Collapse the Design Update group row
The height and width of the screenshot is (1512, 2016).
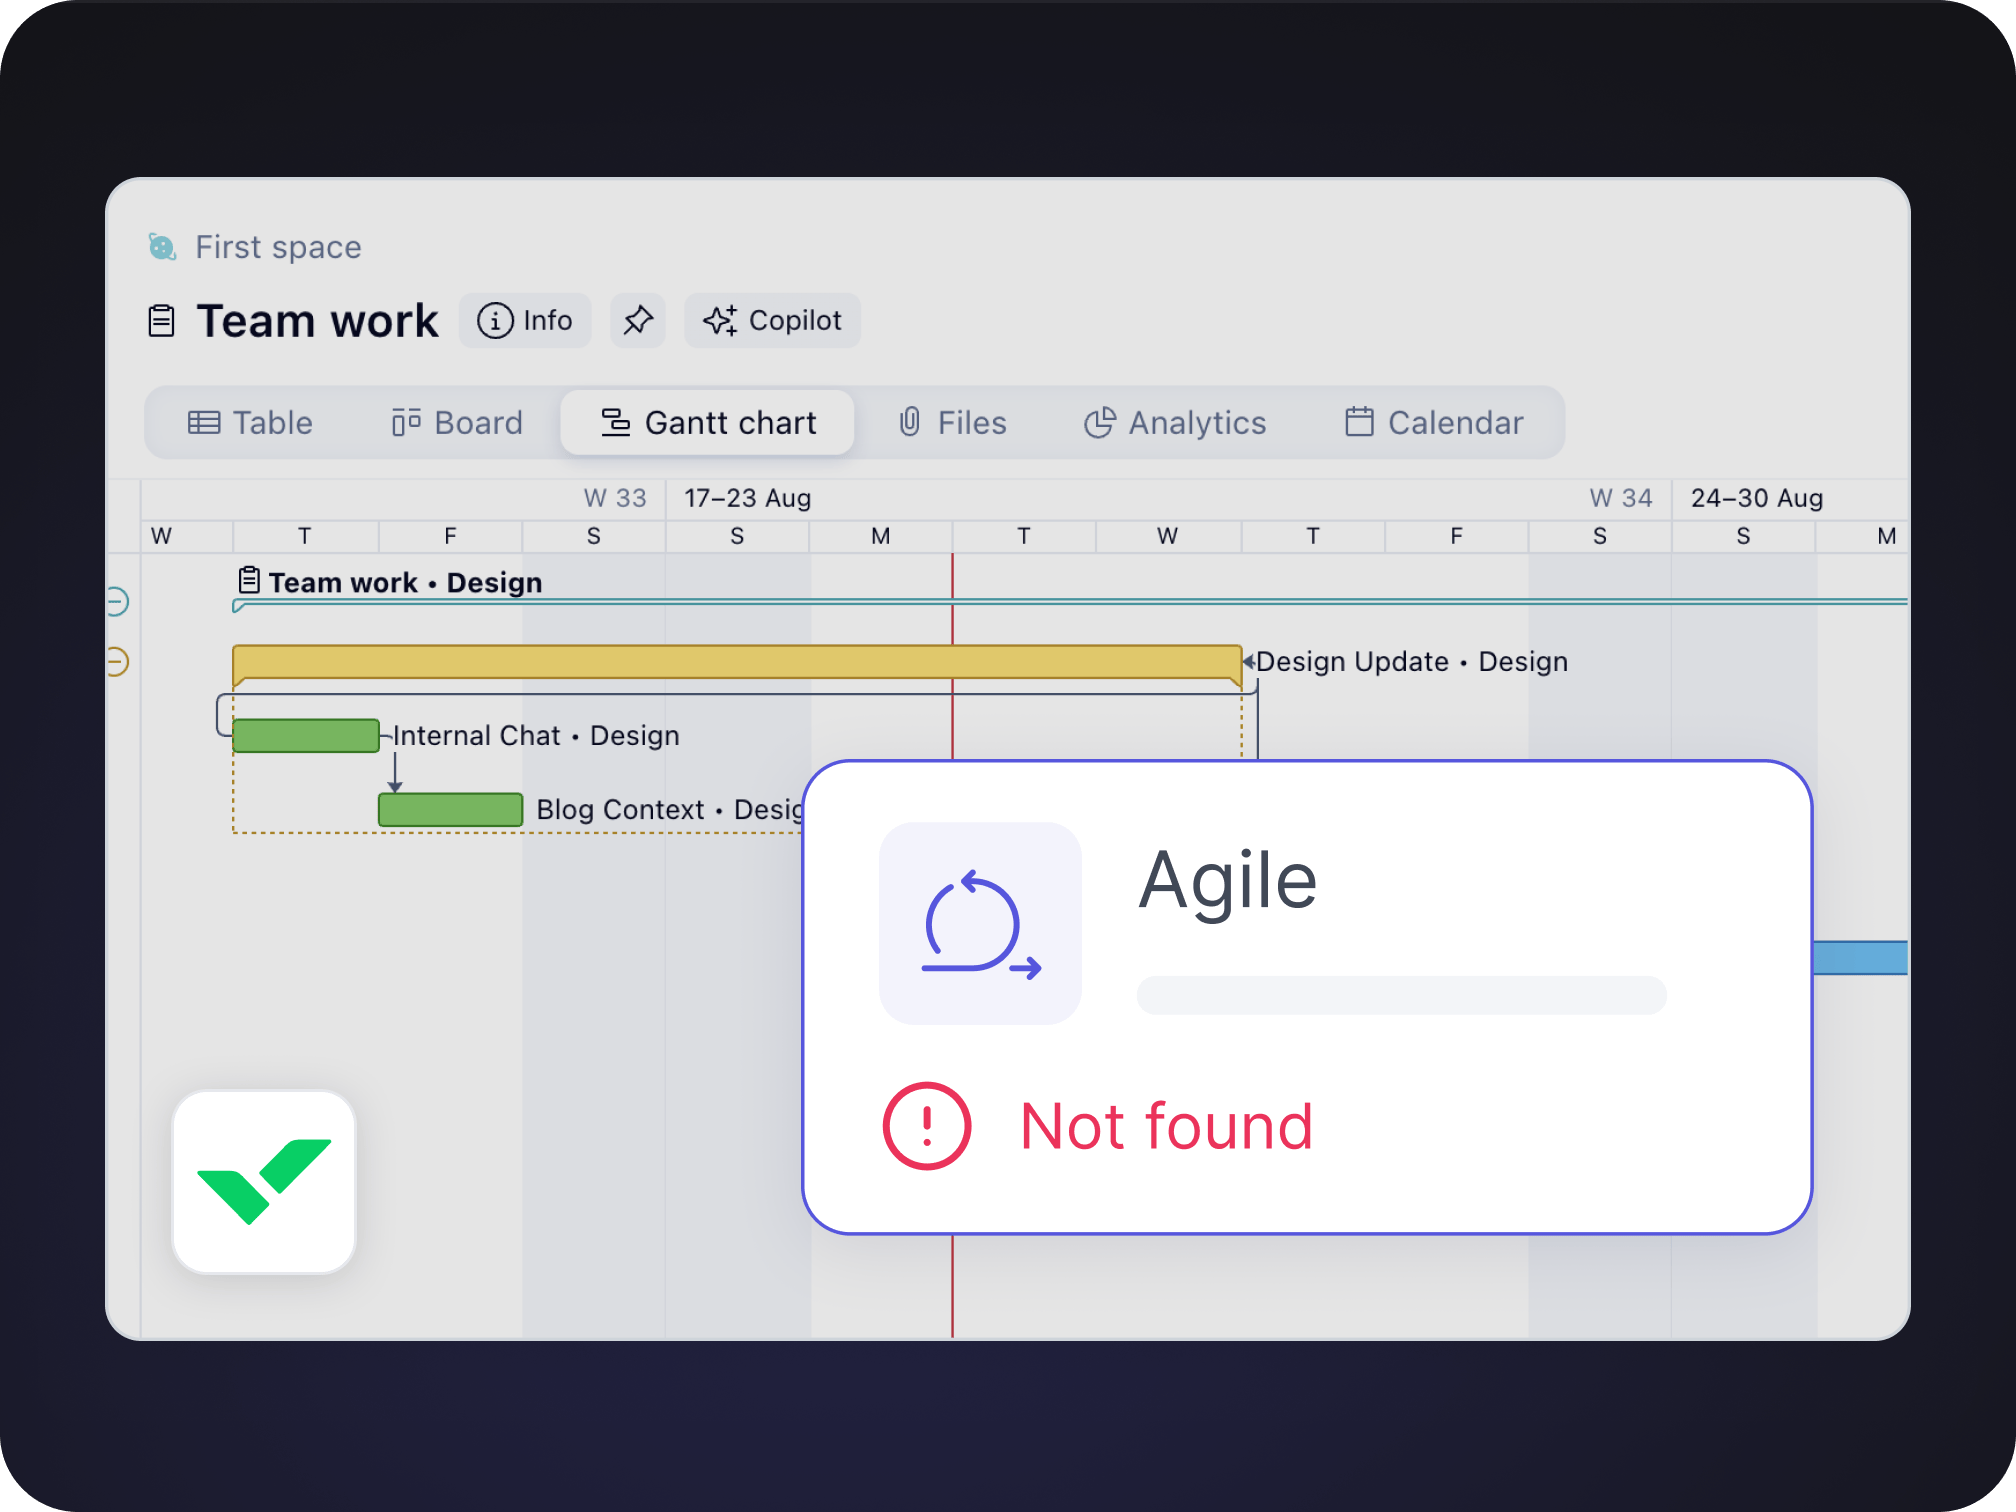tap(117, 662)
